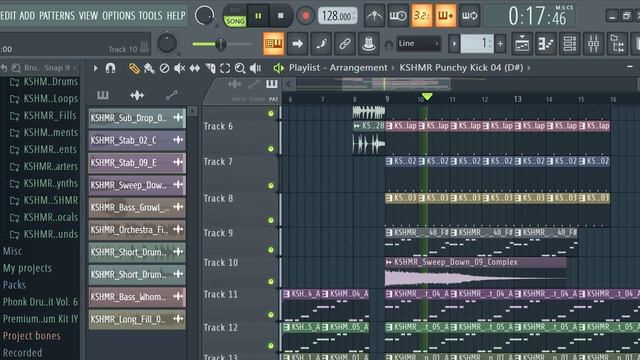This screenshot has height=360, width=640.
Task: Open the Channel rack view icon
Action: tap(570, 43)
